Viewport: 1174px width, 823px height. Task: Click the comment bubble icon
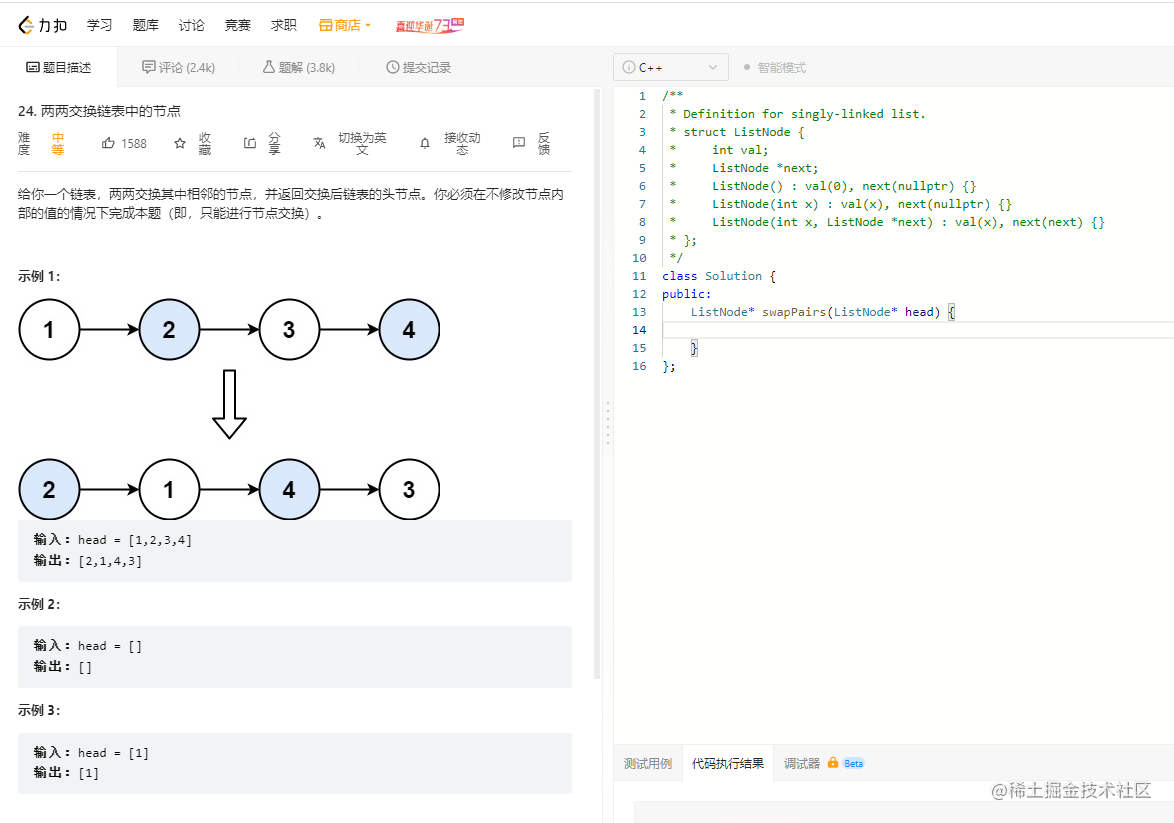point(148,67)
